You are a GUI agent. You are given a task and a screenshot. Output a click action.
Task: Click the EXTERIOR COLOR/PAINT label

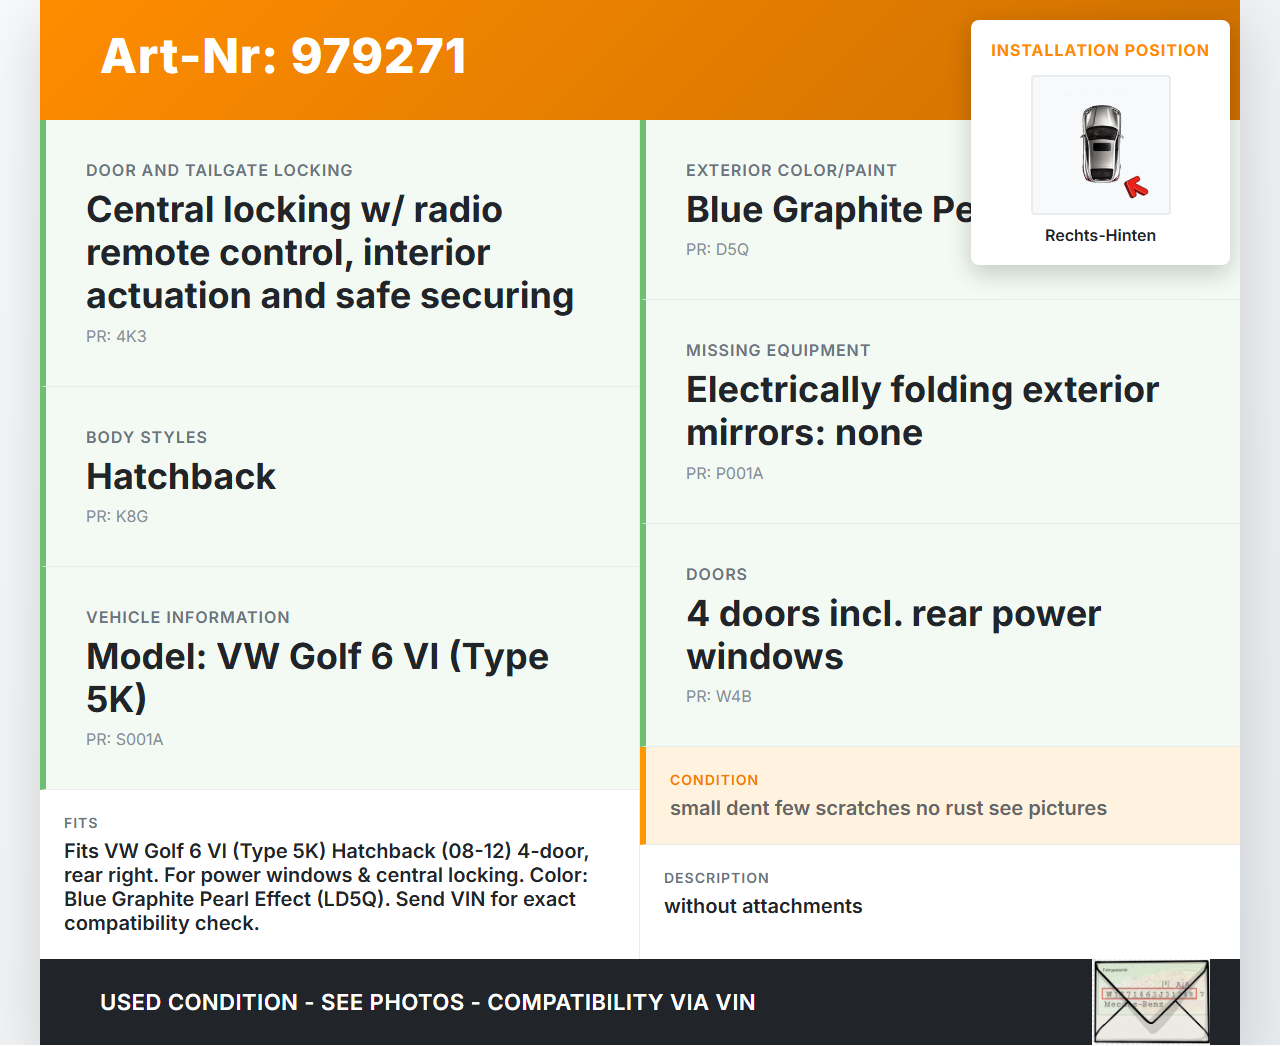coord(791,170)
